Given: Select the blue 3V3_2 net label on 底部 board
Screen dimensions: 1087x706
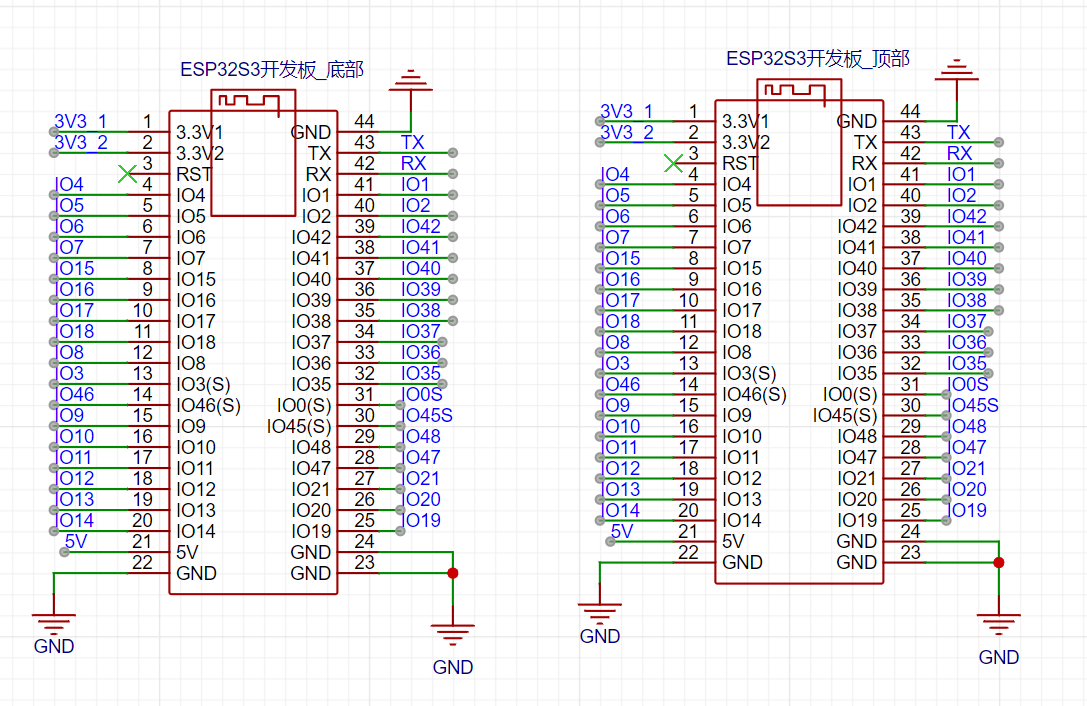Looking at the screenshot, I should click(x=81, y=142).
